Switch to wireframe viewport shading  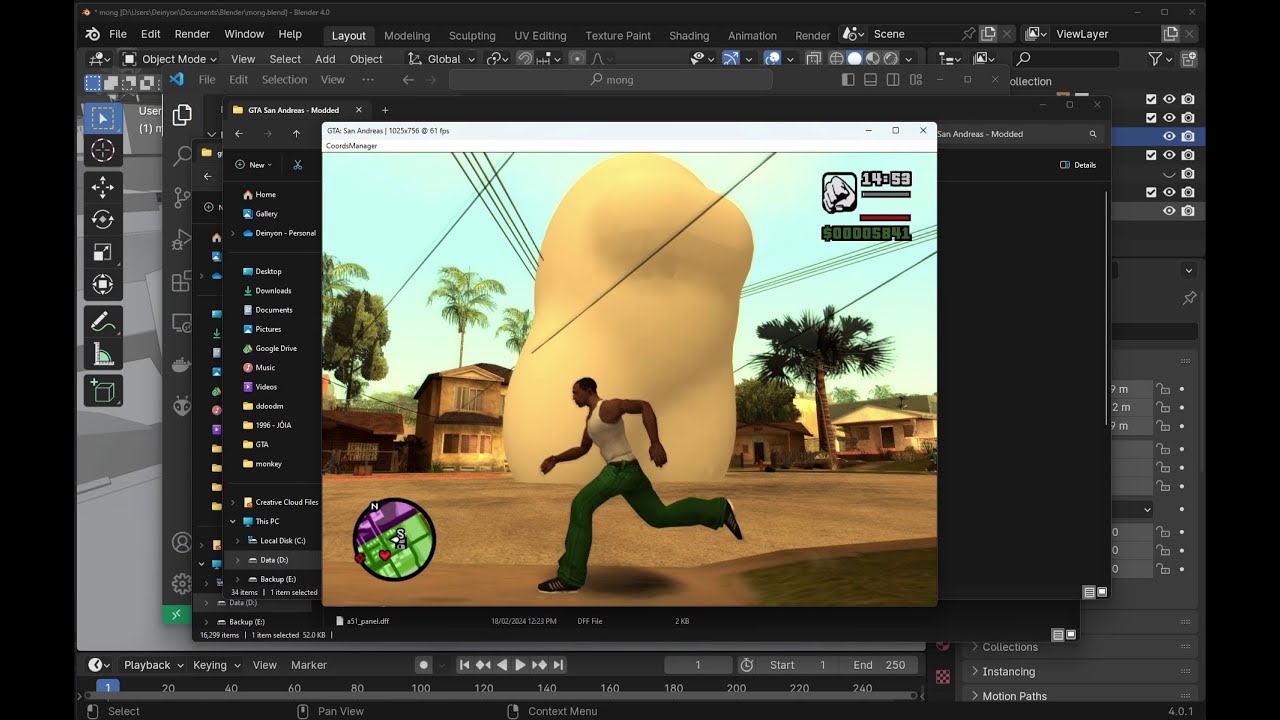pyautogui.click(x=836, y=59)
